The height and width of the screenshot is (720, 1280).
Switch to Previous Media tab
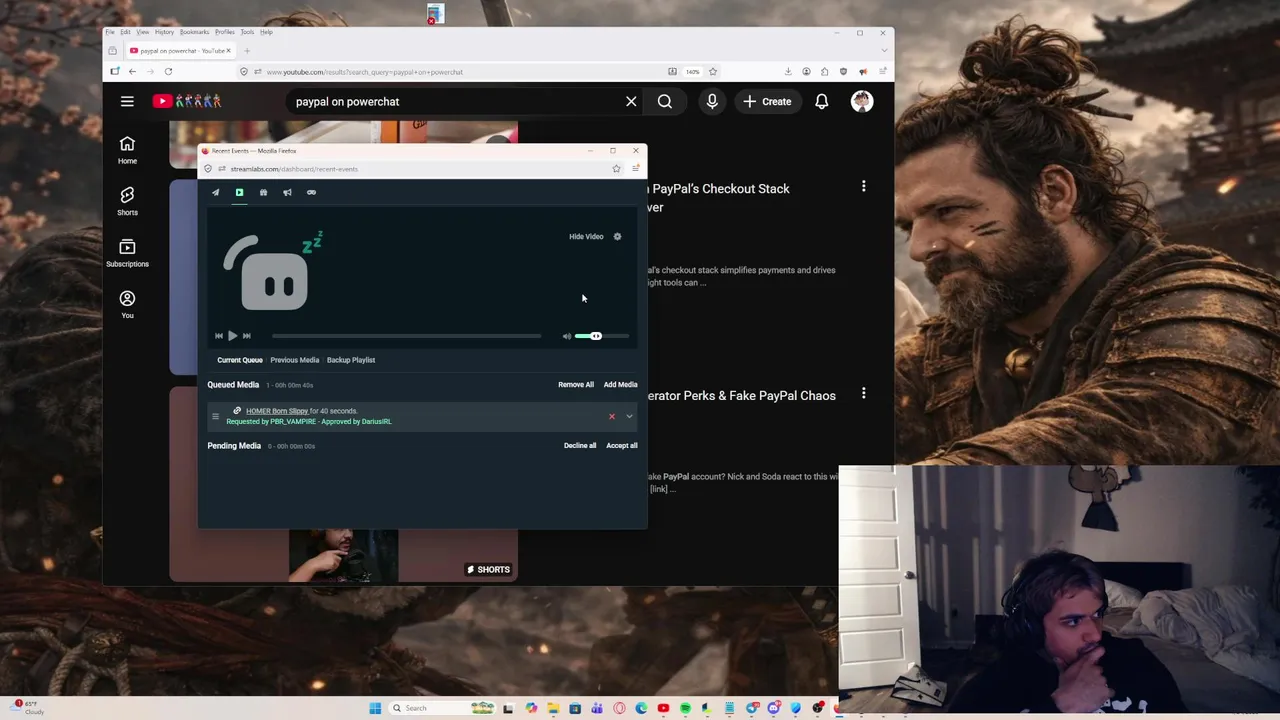click(x=294, y=360)
